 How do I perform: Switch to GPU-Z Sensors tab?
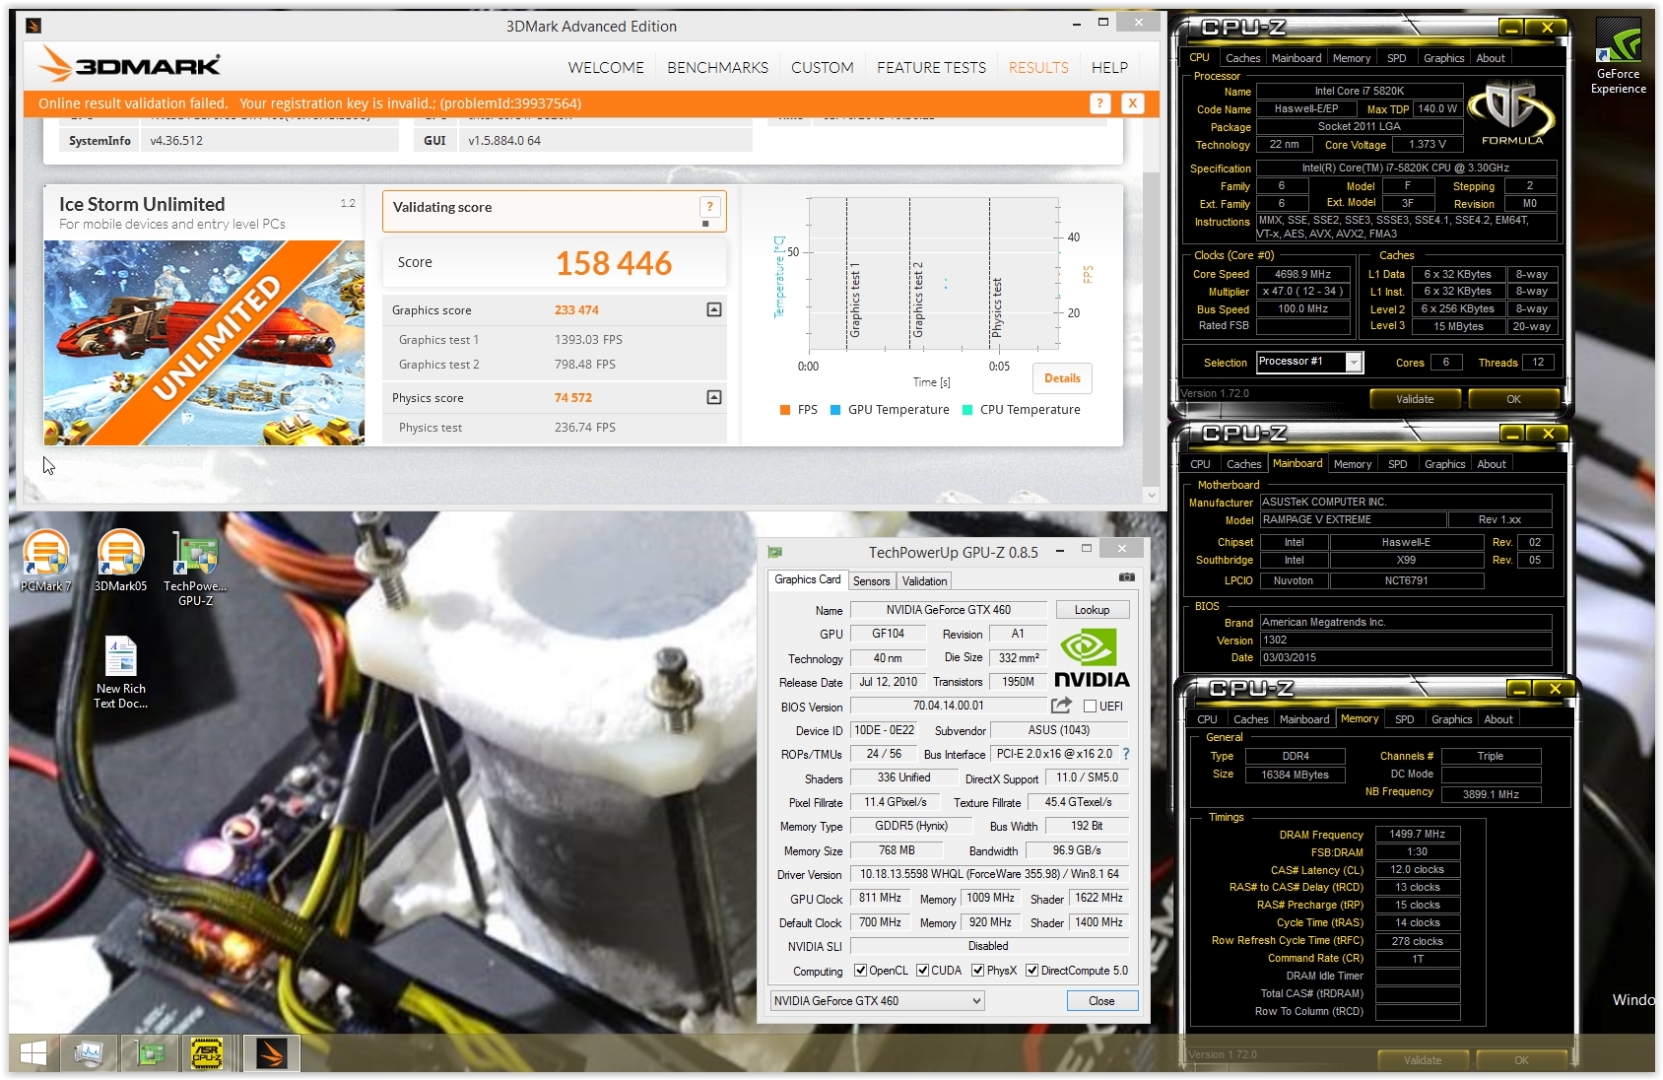(x=871, y=581)
